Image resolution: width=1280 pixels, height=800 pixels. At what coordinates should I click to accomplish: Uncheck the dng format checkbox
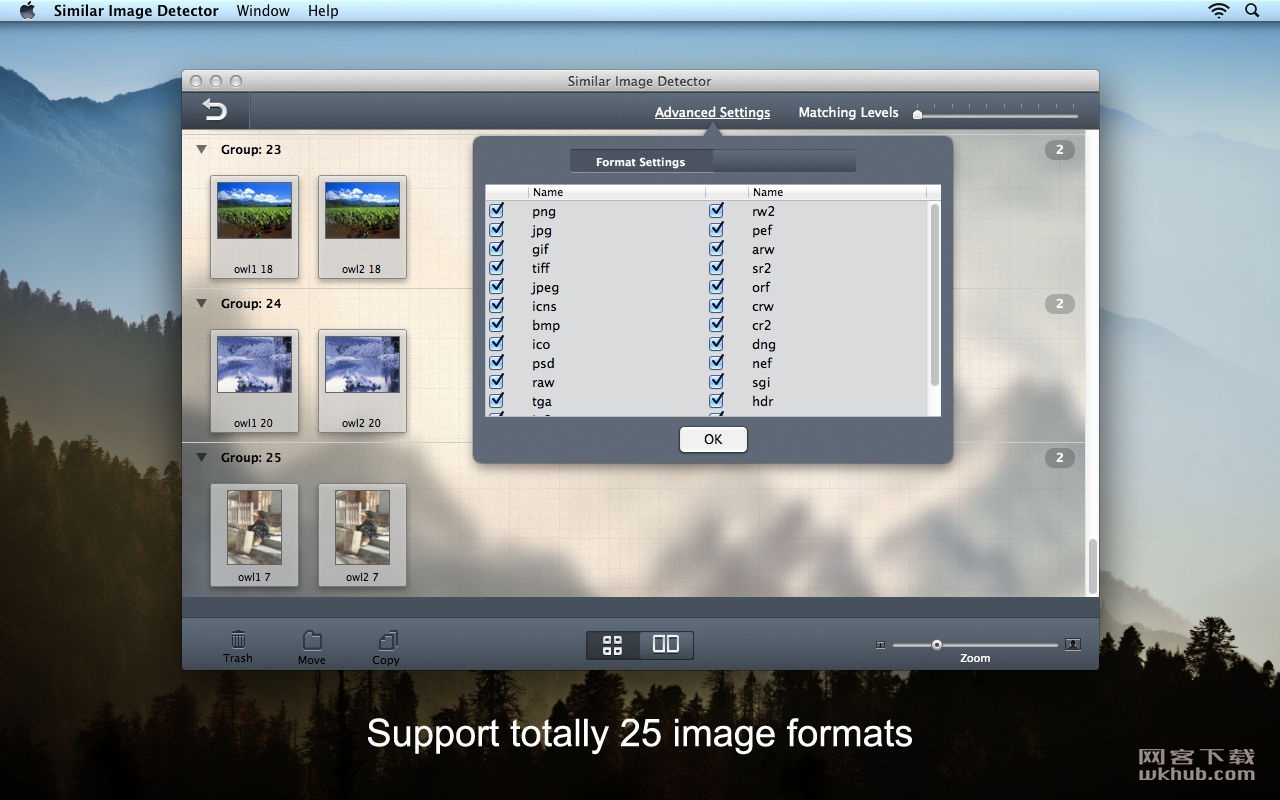tap(716, 344)
